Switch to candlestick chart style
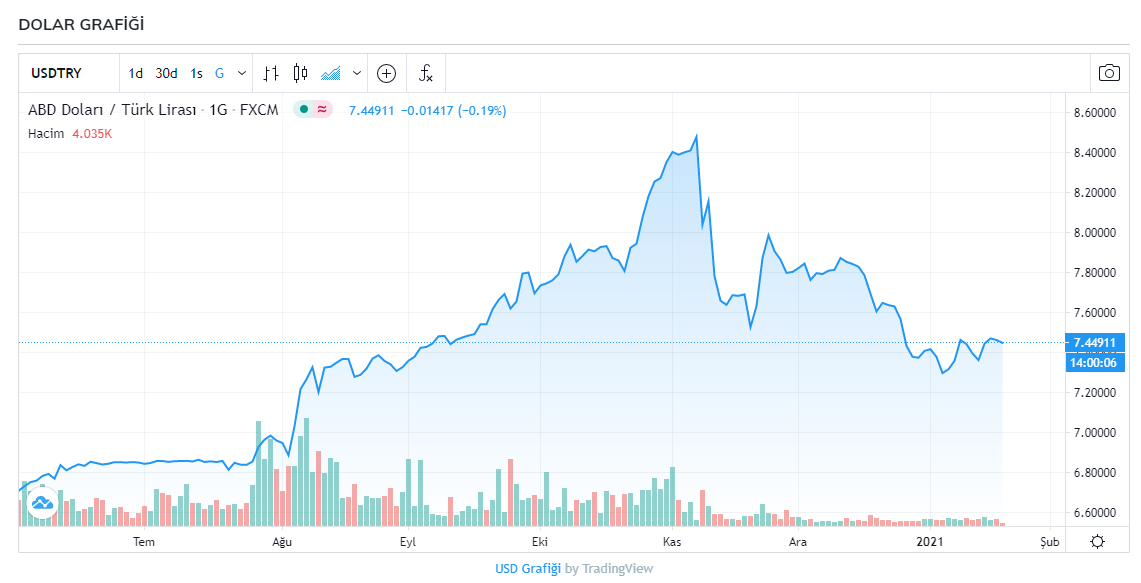 click(300, 73)
